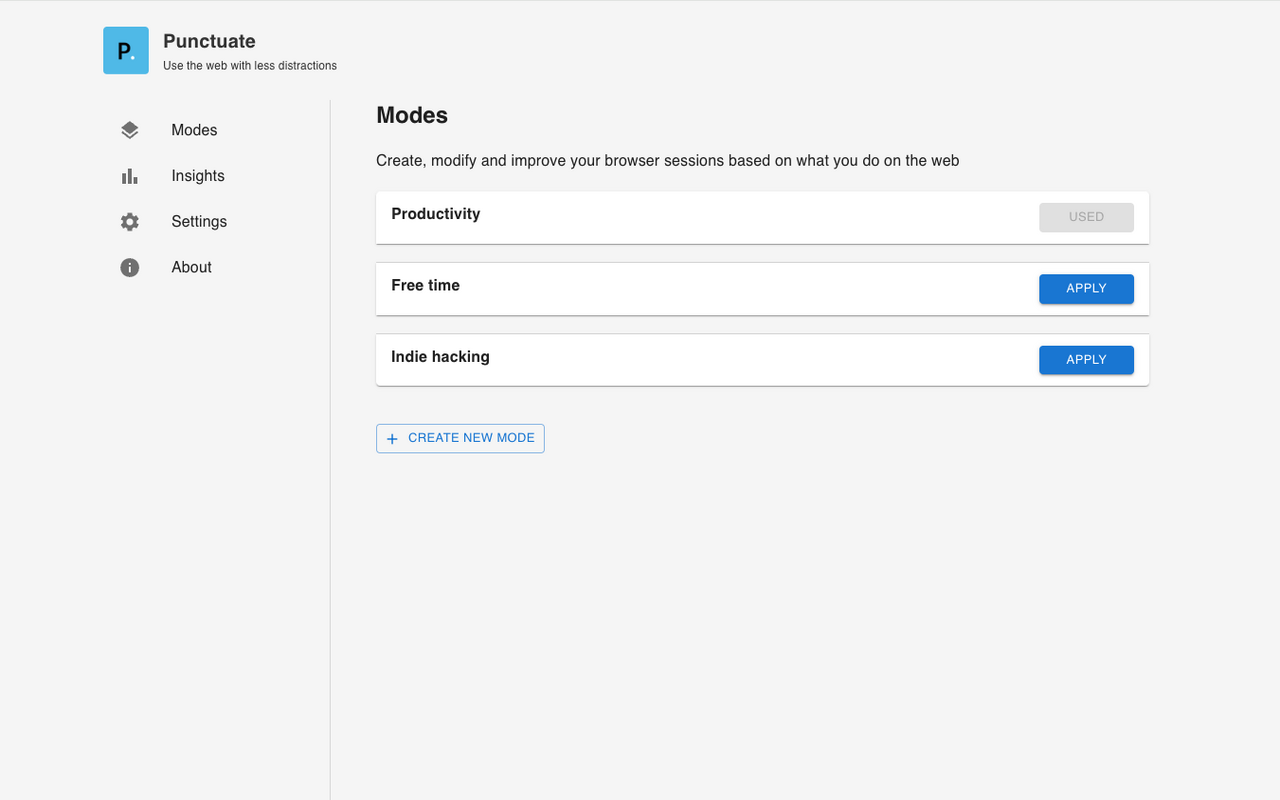The height and width of the screenshot is (800, 1280).
Task: Go to the Insights section
Action: tap(198, 176)
